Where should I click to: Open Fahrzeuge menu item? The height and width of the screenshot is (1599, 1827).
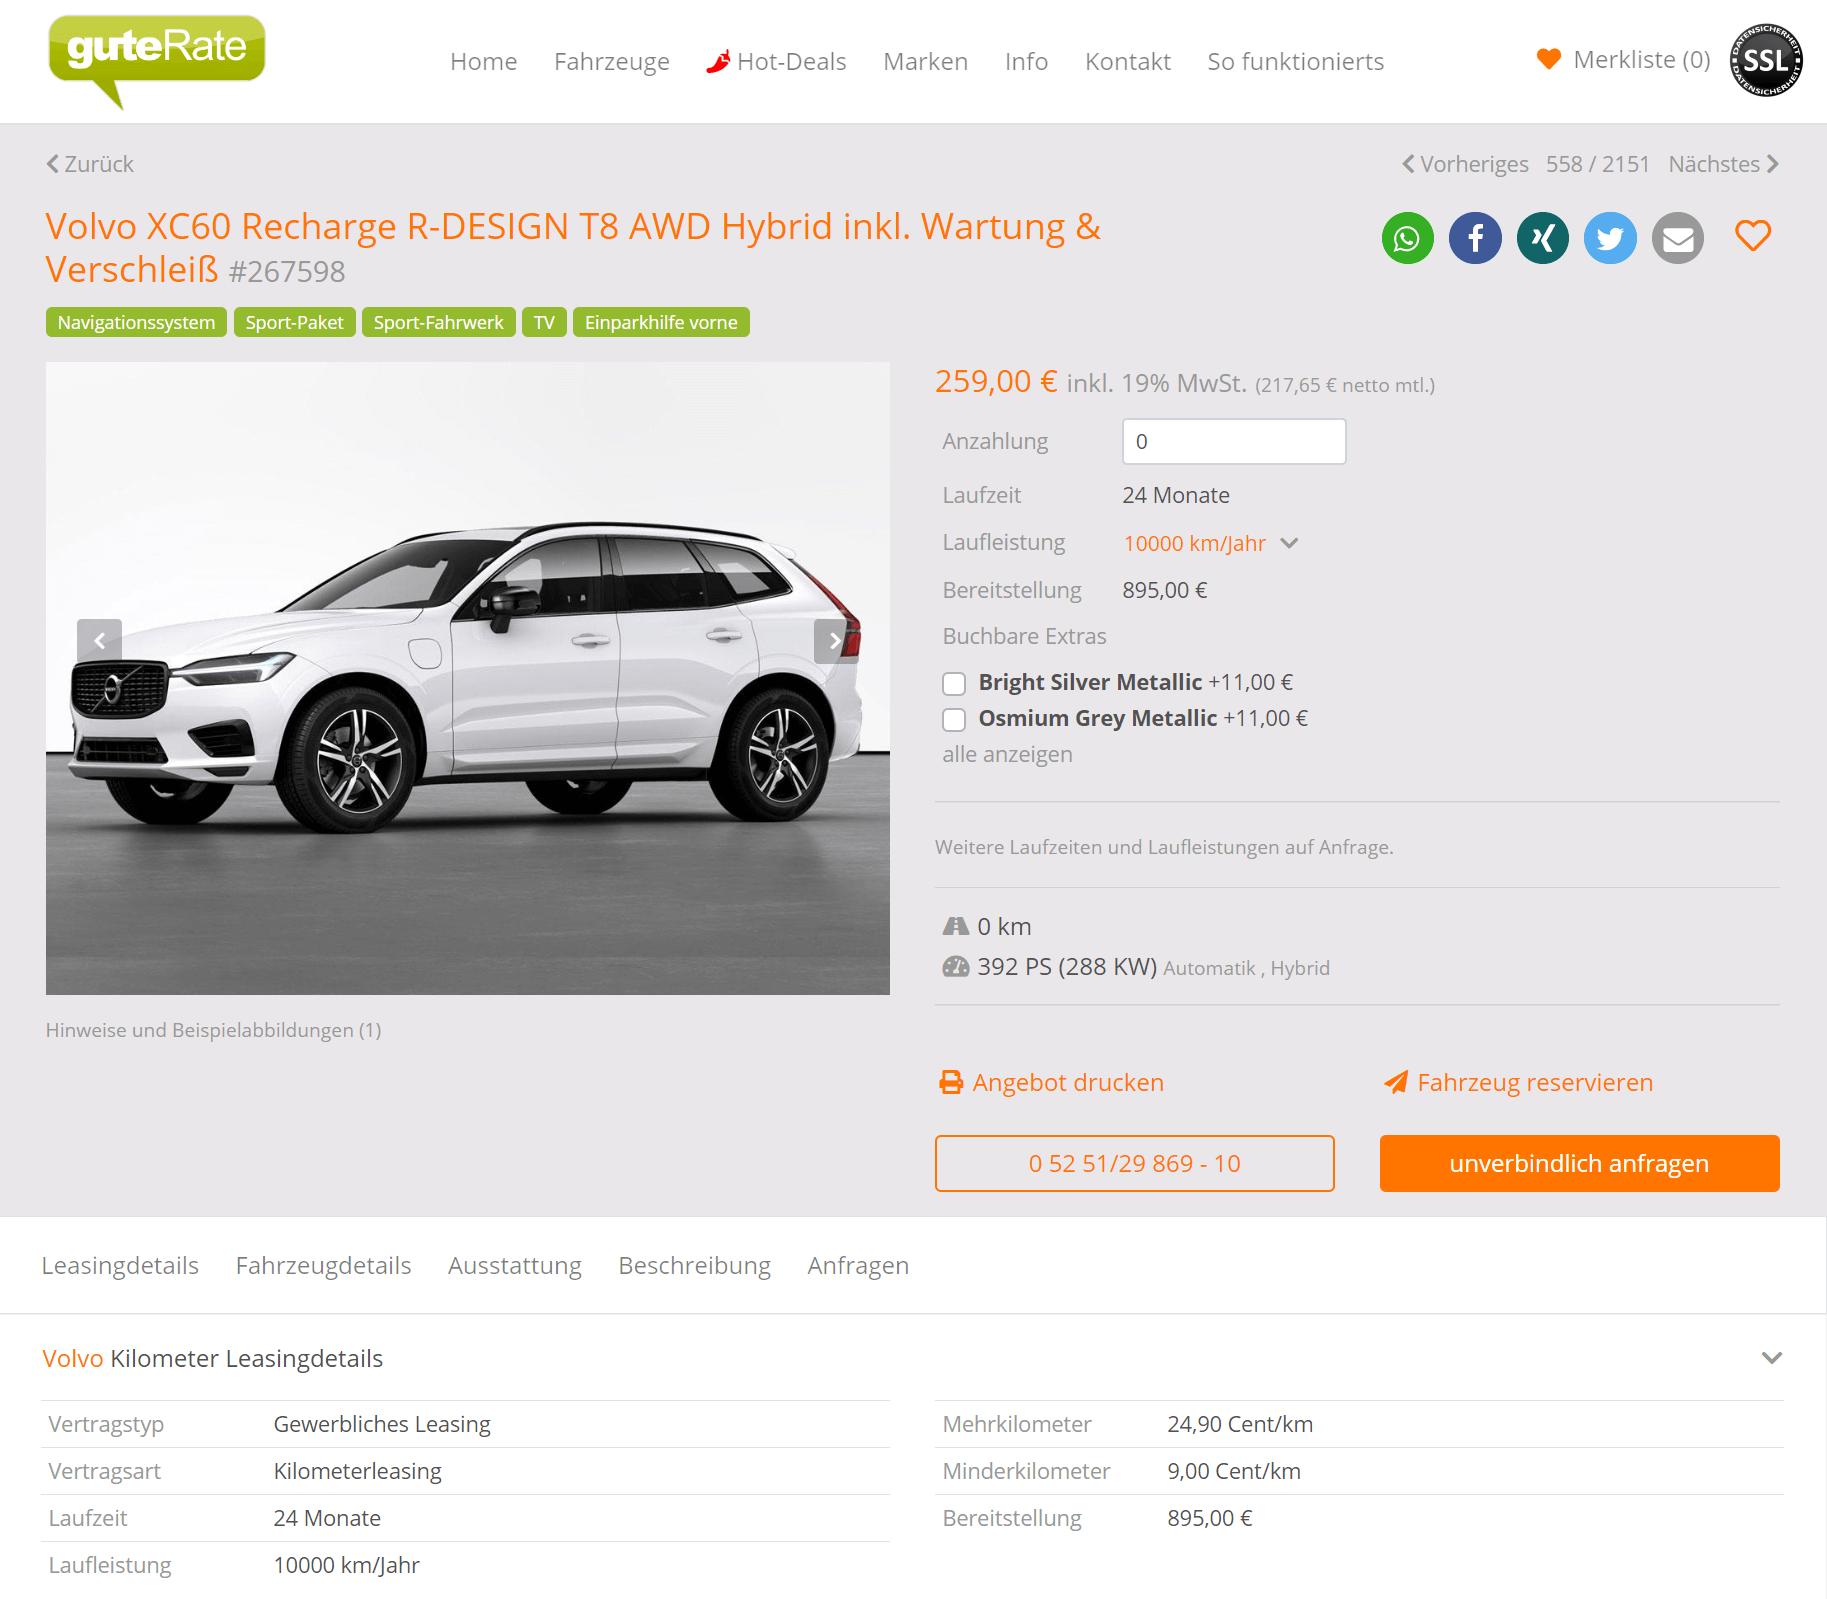pyautogui.click(x=612, y=62)
